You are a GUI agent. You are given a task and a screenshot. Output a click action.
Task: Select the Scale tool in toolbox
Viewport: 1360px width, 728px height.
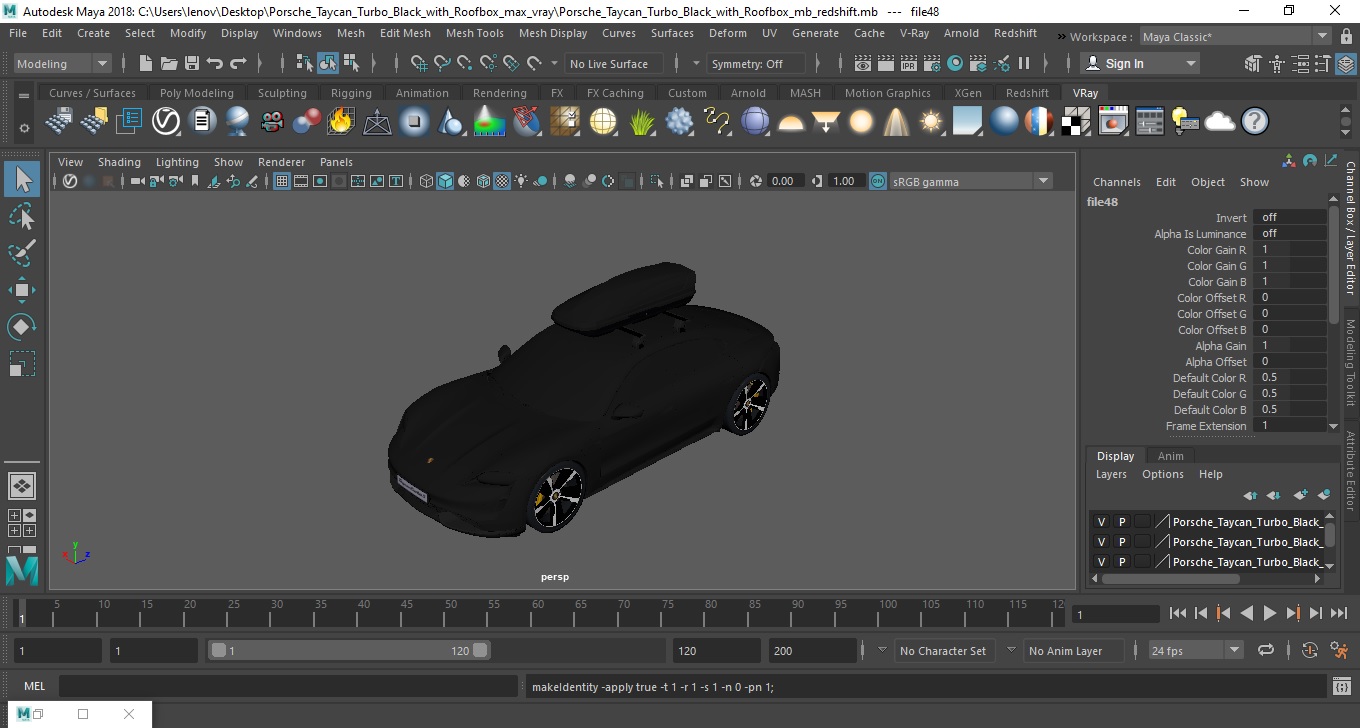(22, 364)
